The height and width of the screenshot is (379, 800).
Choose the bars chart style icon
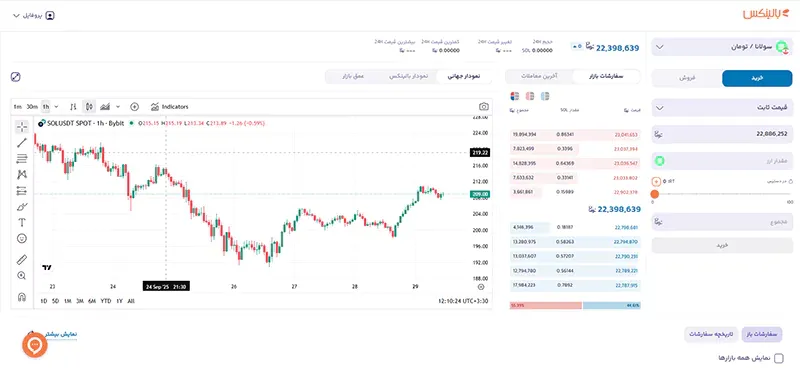click(73, 107)
